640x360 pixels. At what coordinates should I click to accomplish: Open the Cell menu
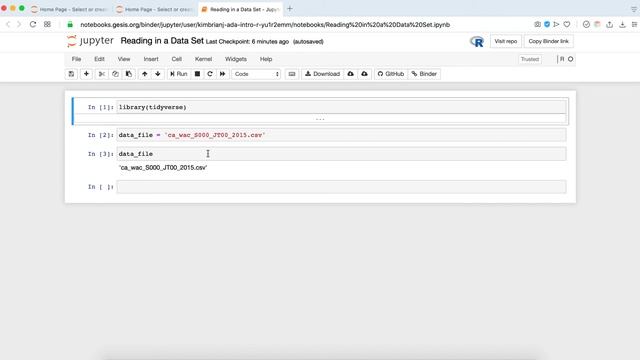(x=176, y=59)
